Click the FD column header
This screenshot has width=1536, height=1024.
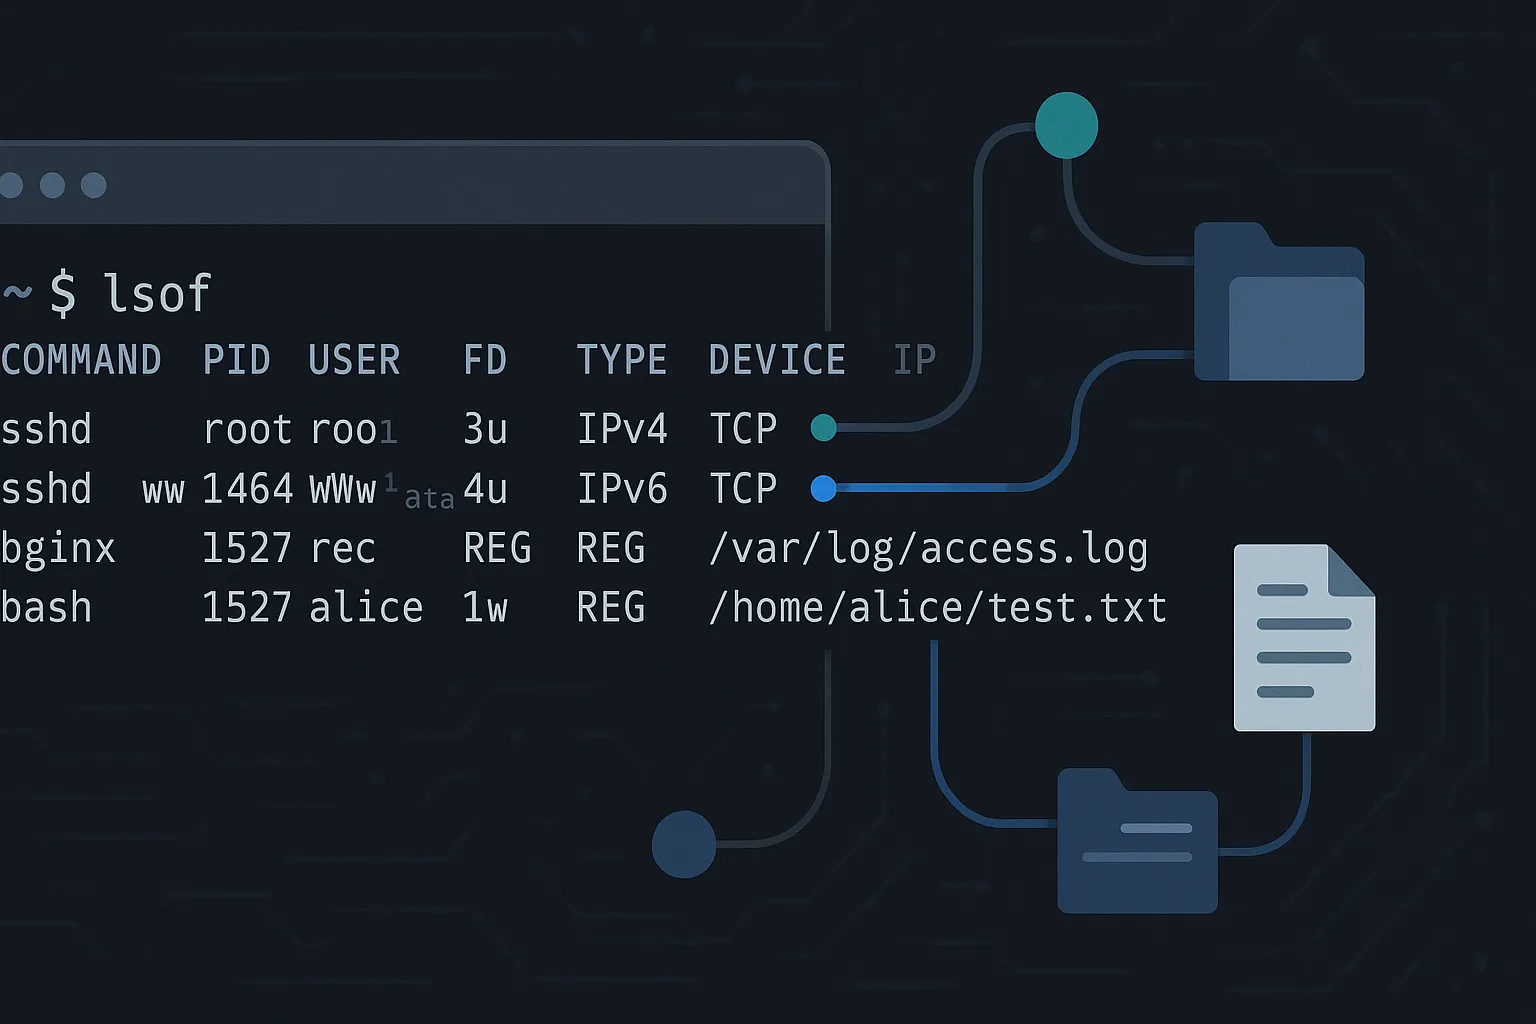(485, 360)
